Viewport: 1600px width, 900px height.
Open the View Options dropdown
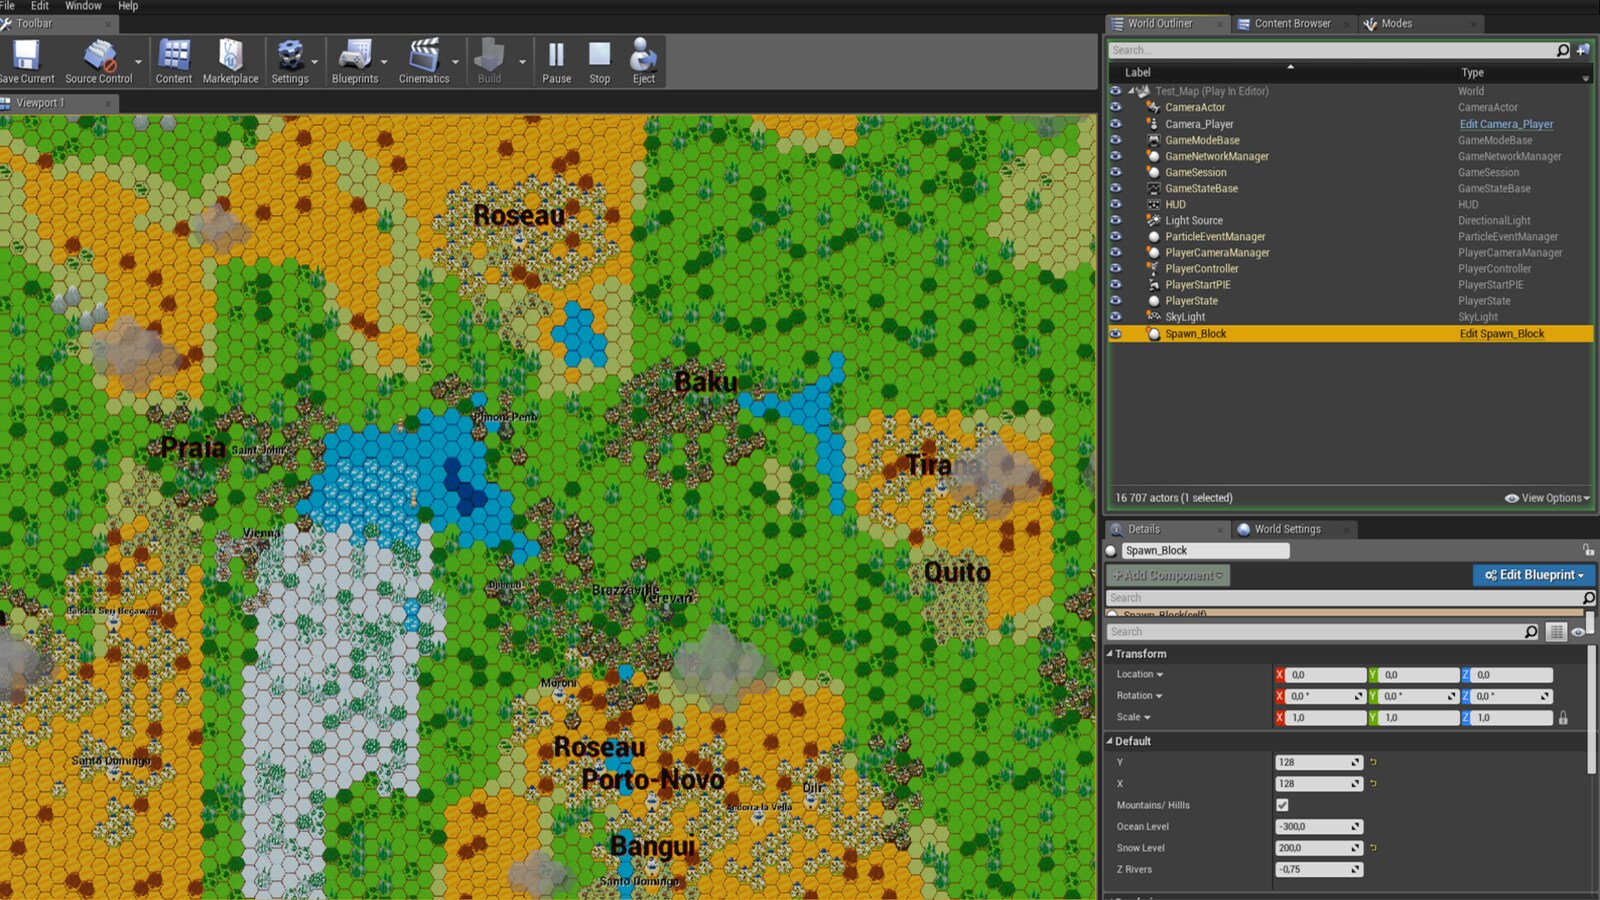click(x=1546, y=497)
